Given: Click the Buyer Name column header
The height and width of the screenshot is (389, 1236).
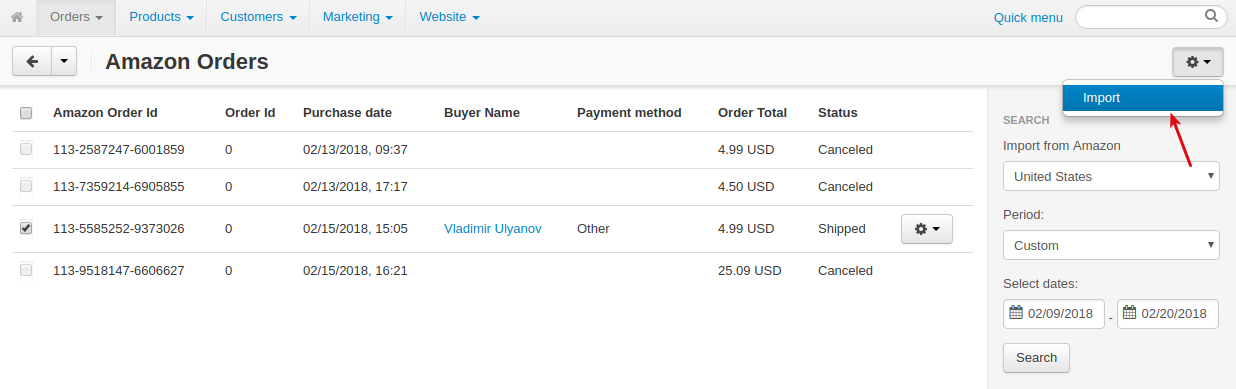Looking at the screenshot, I should click(x=482, y=112).
